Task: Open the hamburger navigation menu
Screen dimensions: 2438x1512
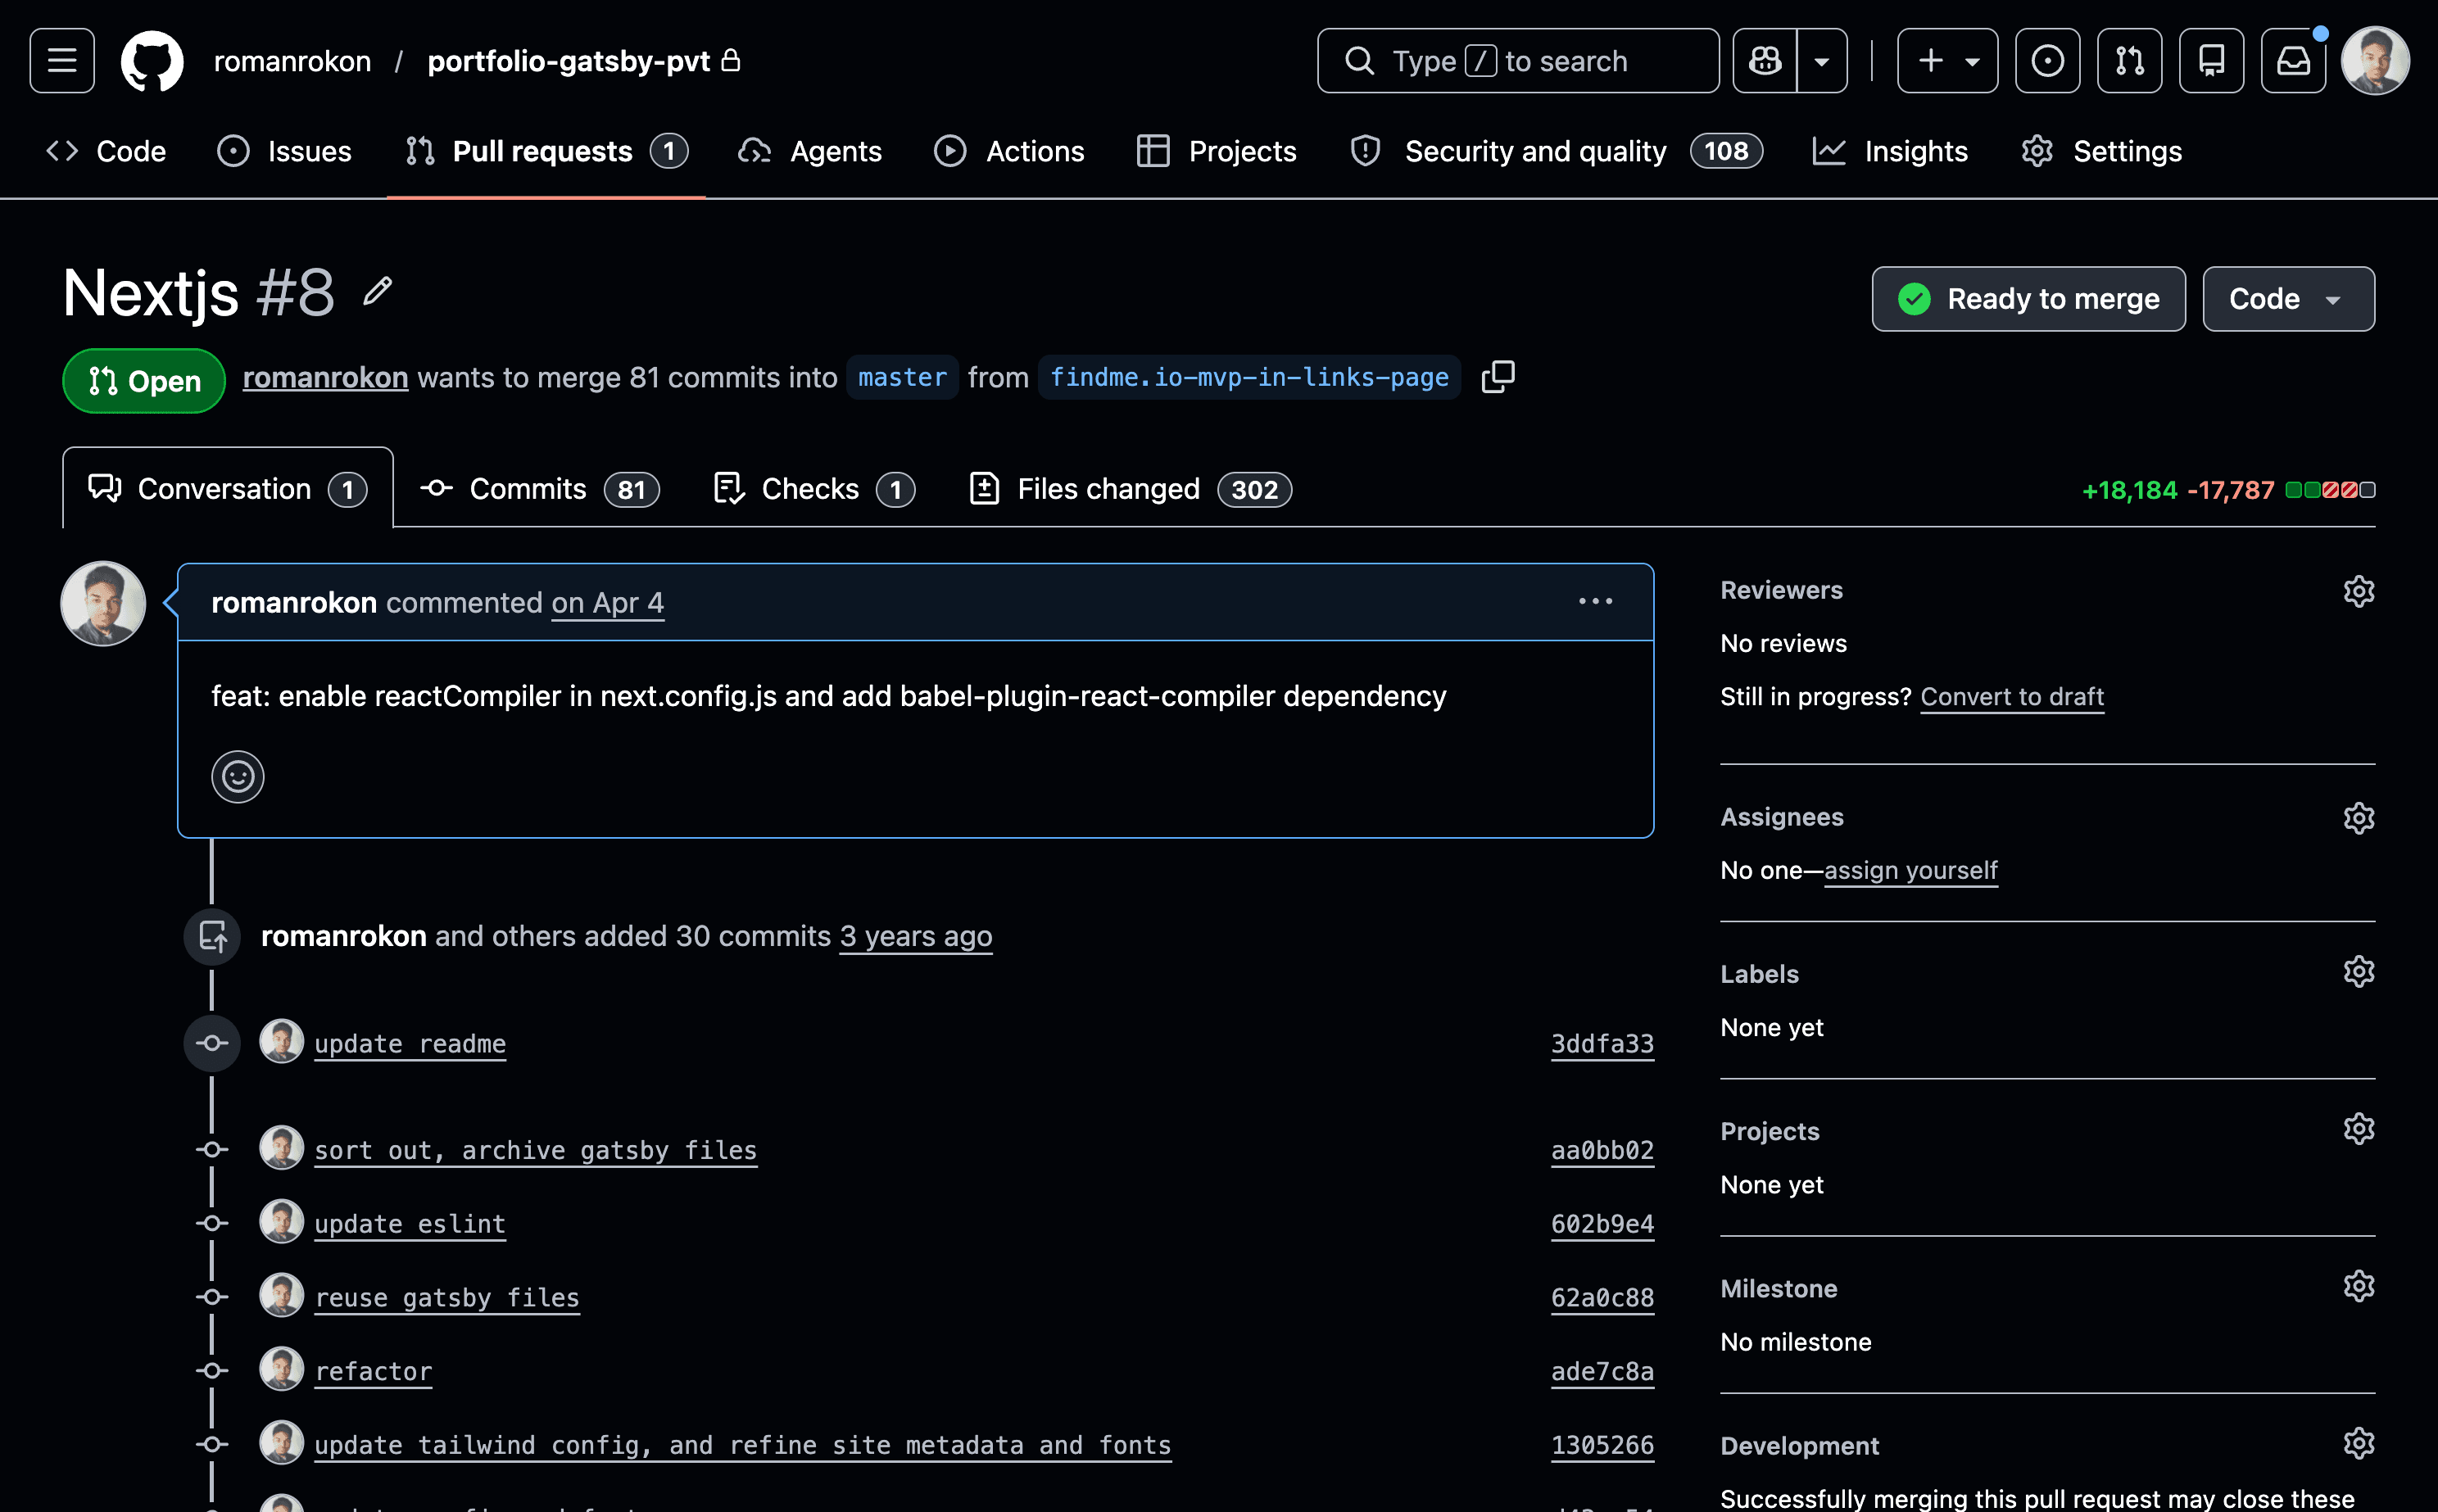Action: [x=62, y=61]
